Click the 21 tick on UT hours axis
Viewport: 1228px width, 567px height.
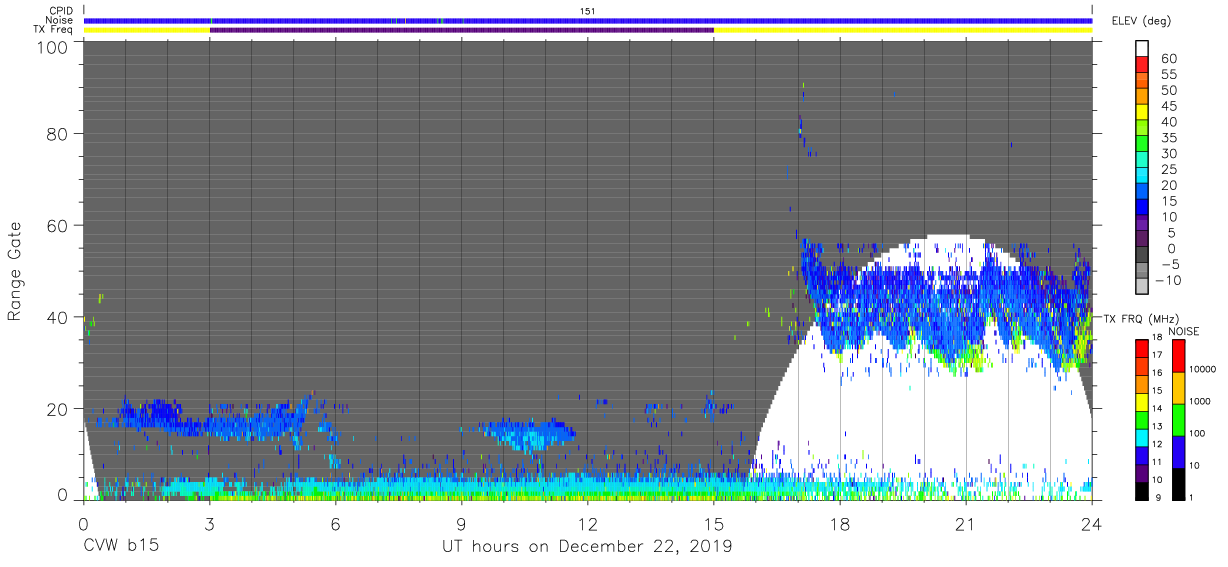click(x=965, y=522)
